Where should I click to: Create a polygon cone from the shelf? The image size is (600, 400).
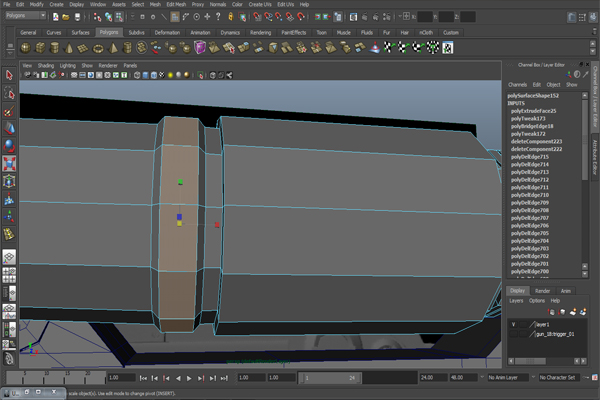[x=69, y=48]
